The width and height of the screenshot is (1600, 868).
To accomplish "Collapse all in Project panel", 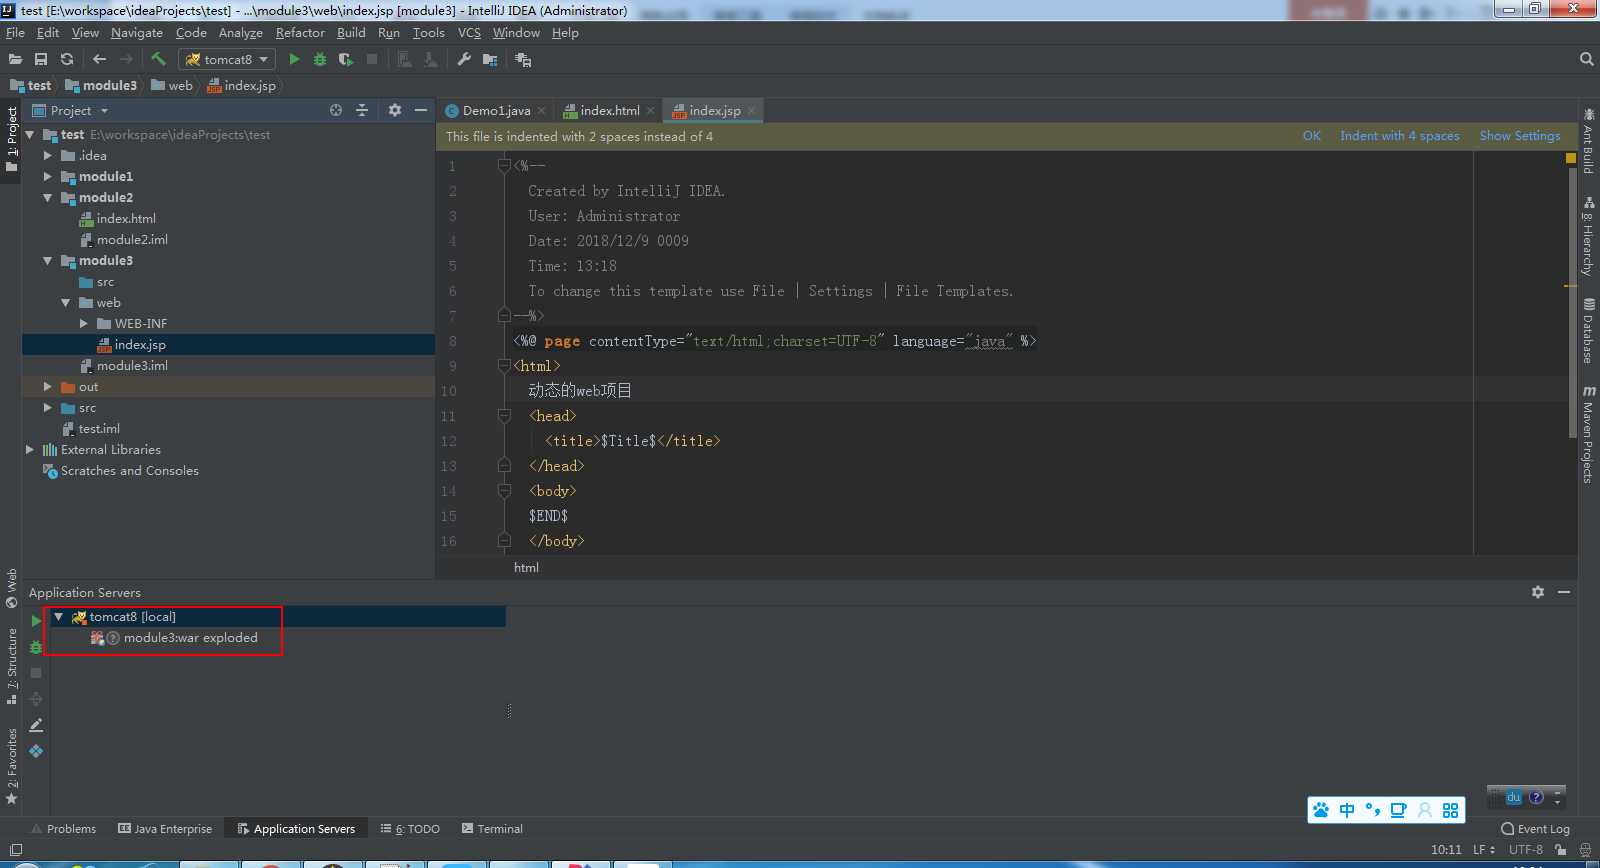I will tap(362, 110).
